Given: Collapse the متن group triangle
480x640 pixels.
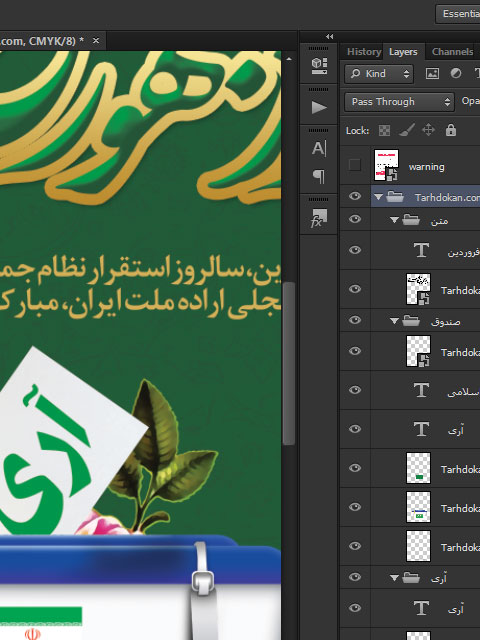Looking at the screenshot, I should [394, 220].
